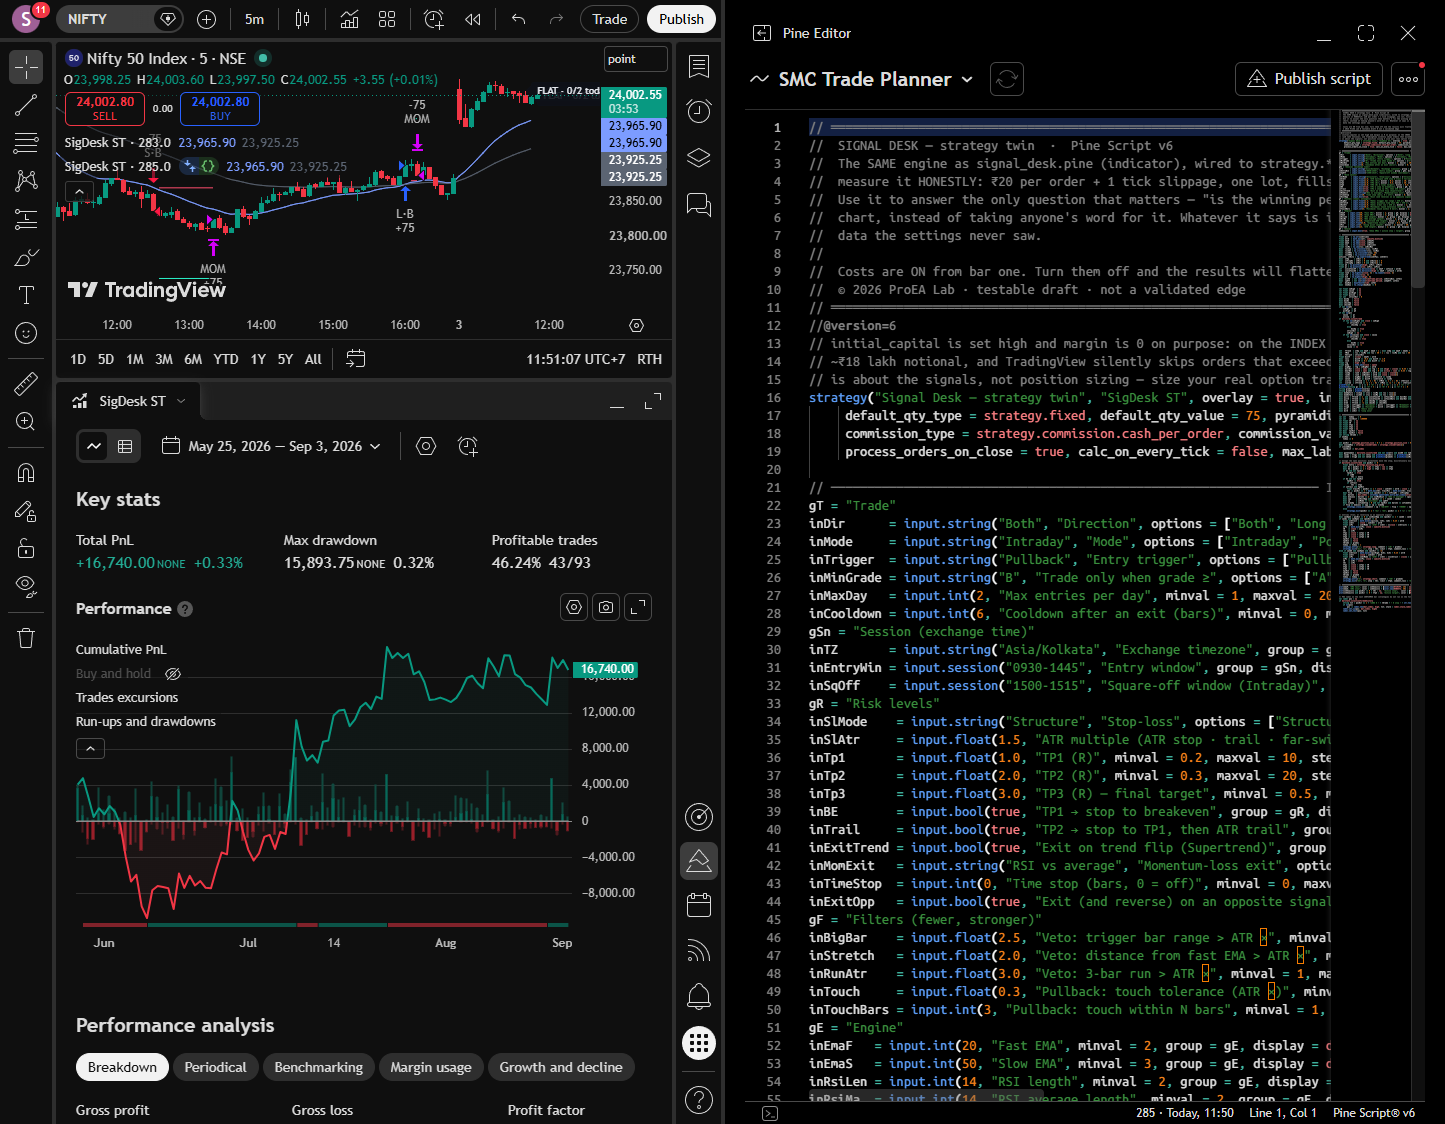The width and height of the screenshot is (1445, 1124).
Task: Open the Indicators dialog
Action: pyautogui.click(x=349, y=19)
